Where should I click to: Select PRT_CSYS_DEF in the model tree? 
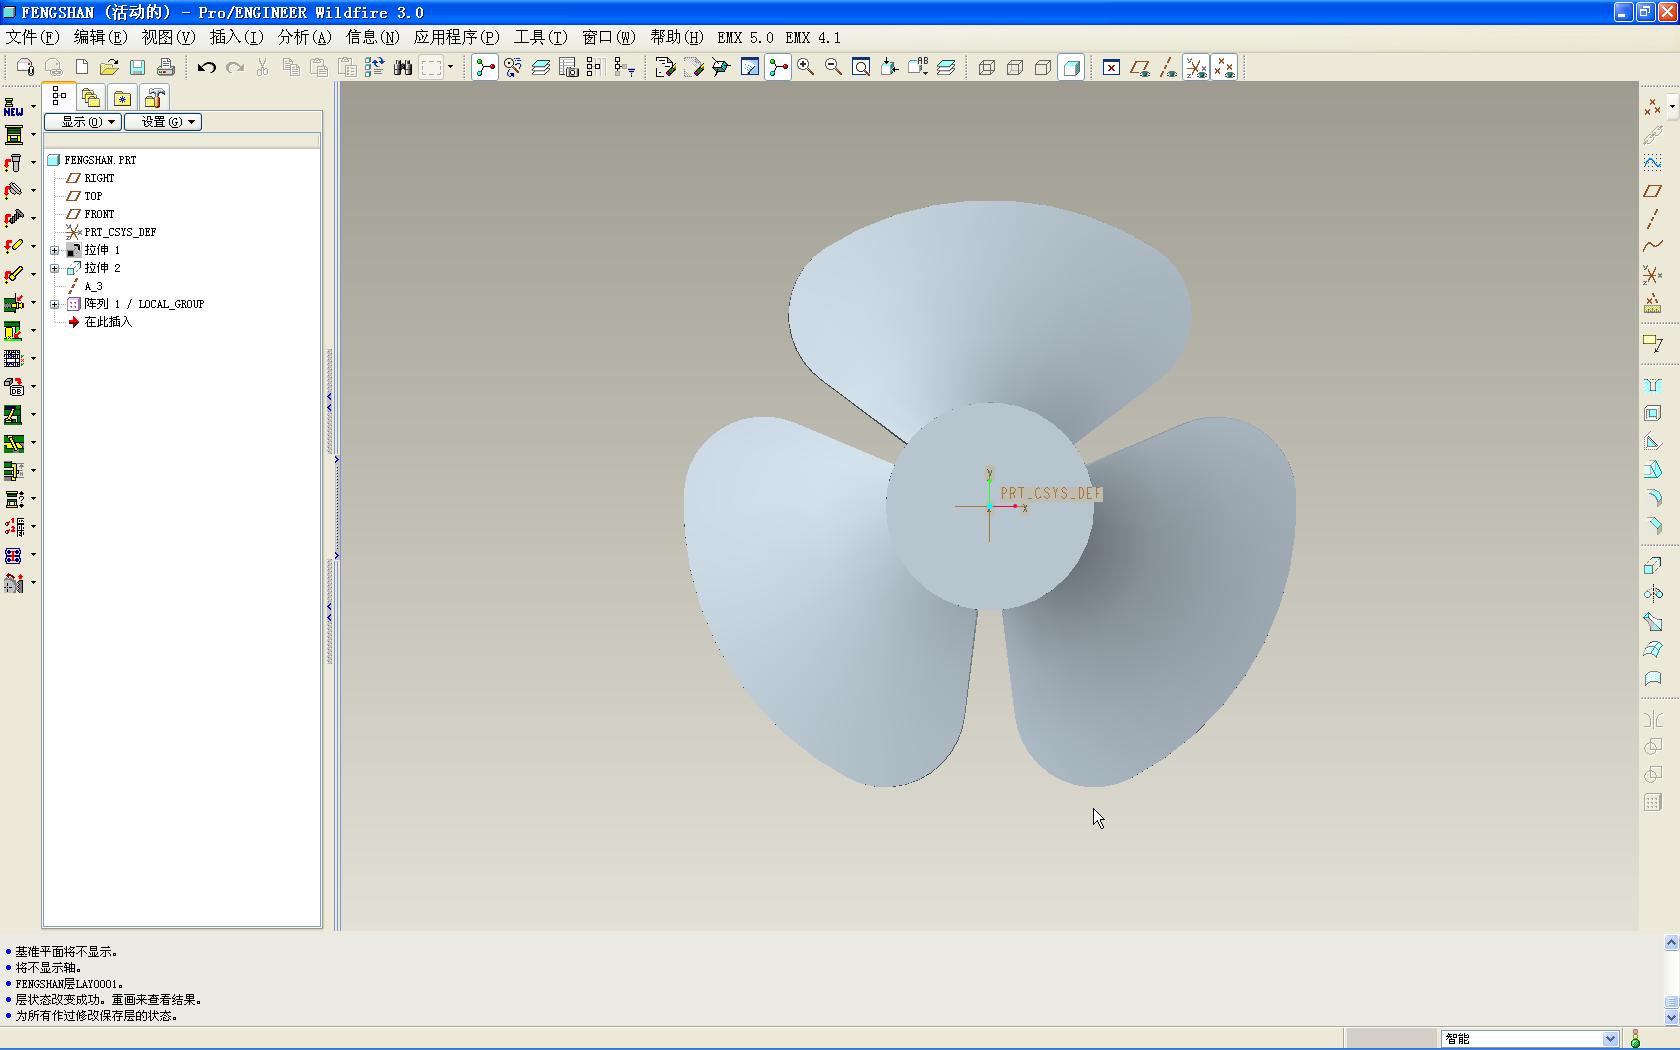click(120, 232)
